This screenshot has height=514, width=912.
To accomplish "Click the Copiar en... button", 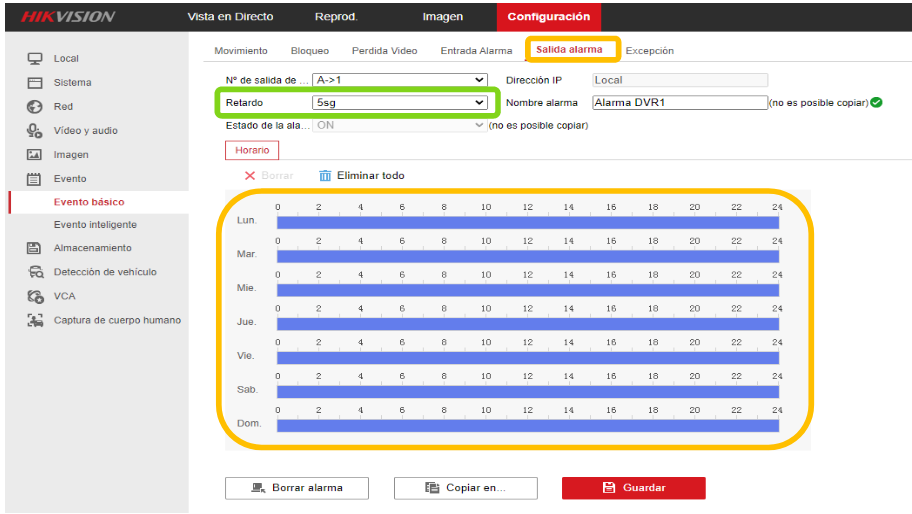I will coord(465,488).
